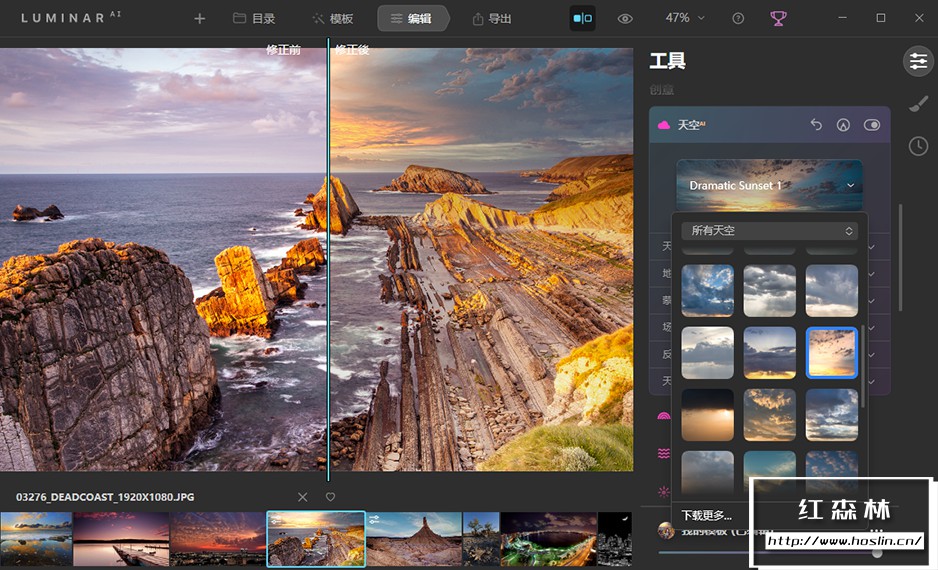Click the plus add-images button
Viewport: 938px width, 570px height.
coord(200,19)
